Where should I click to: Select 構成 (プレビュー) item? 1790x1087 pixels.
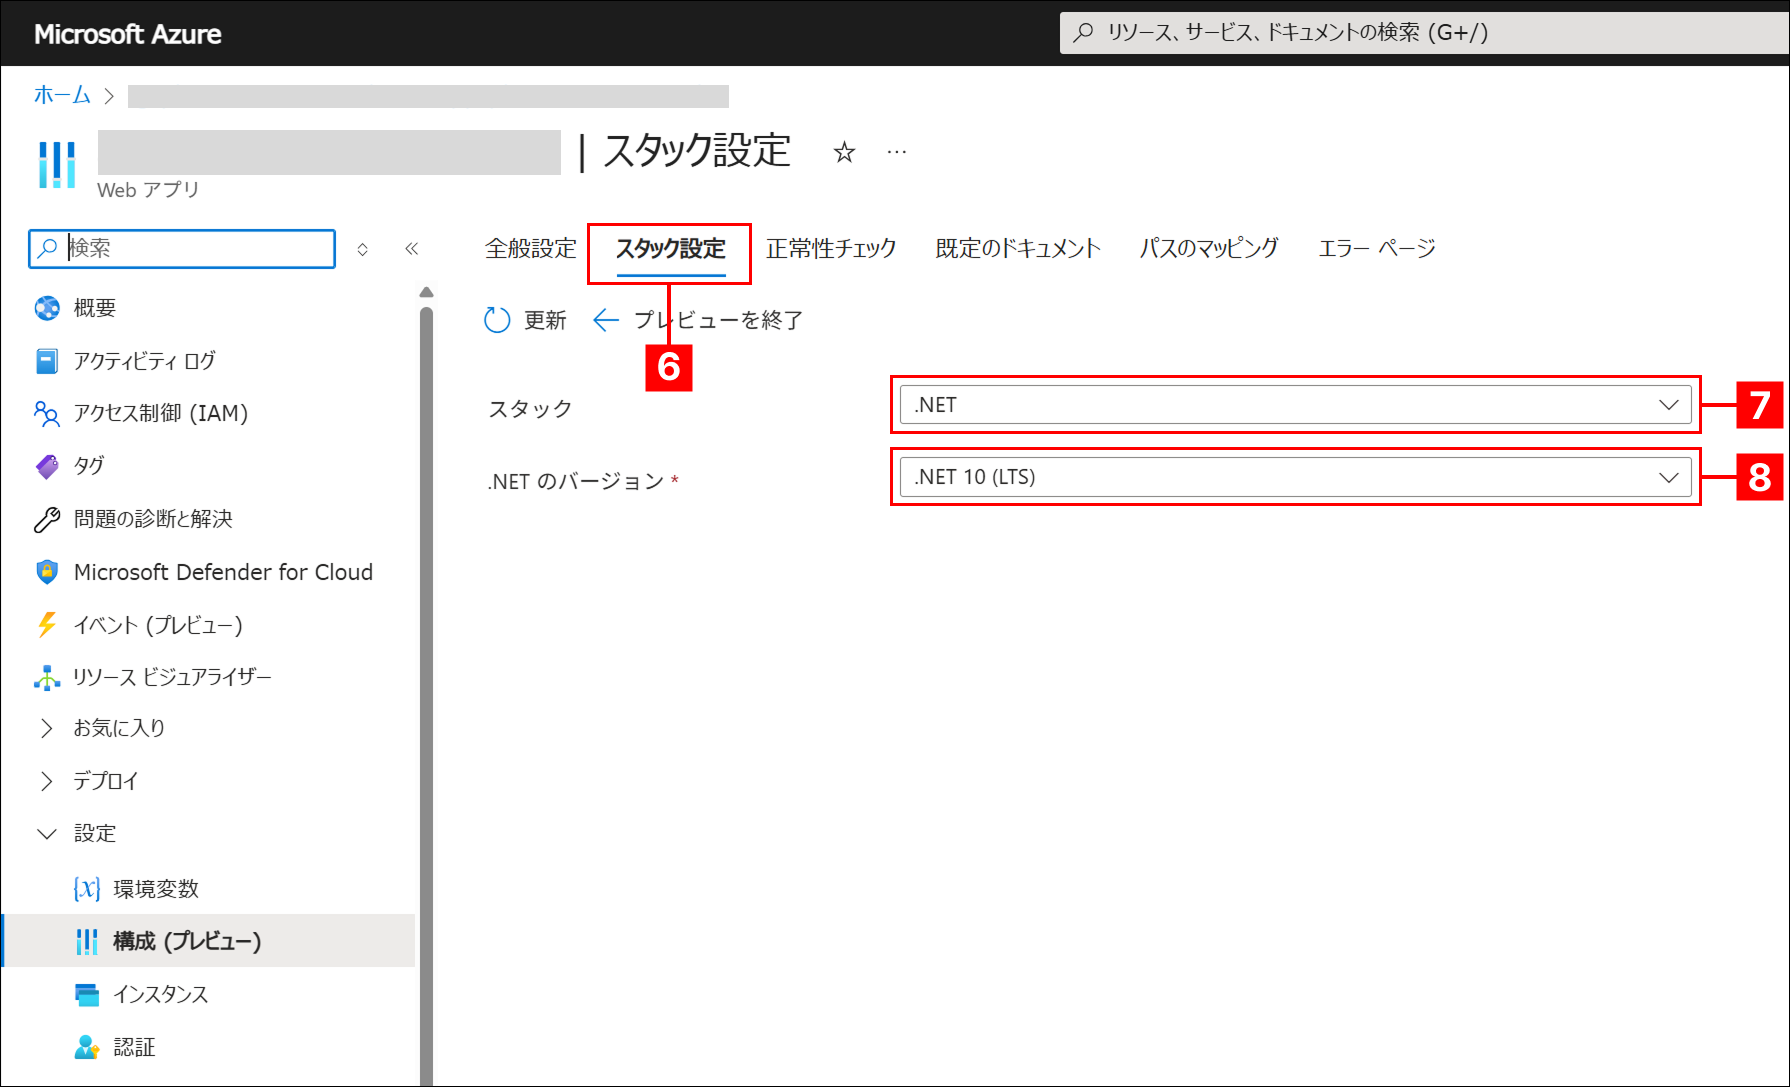pos(210,941)
